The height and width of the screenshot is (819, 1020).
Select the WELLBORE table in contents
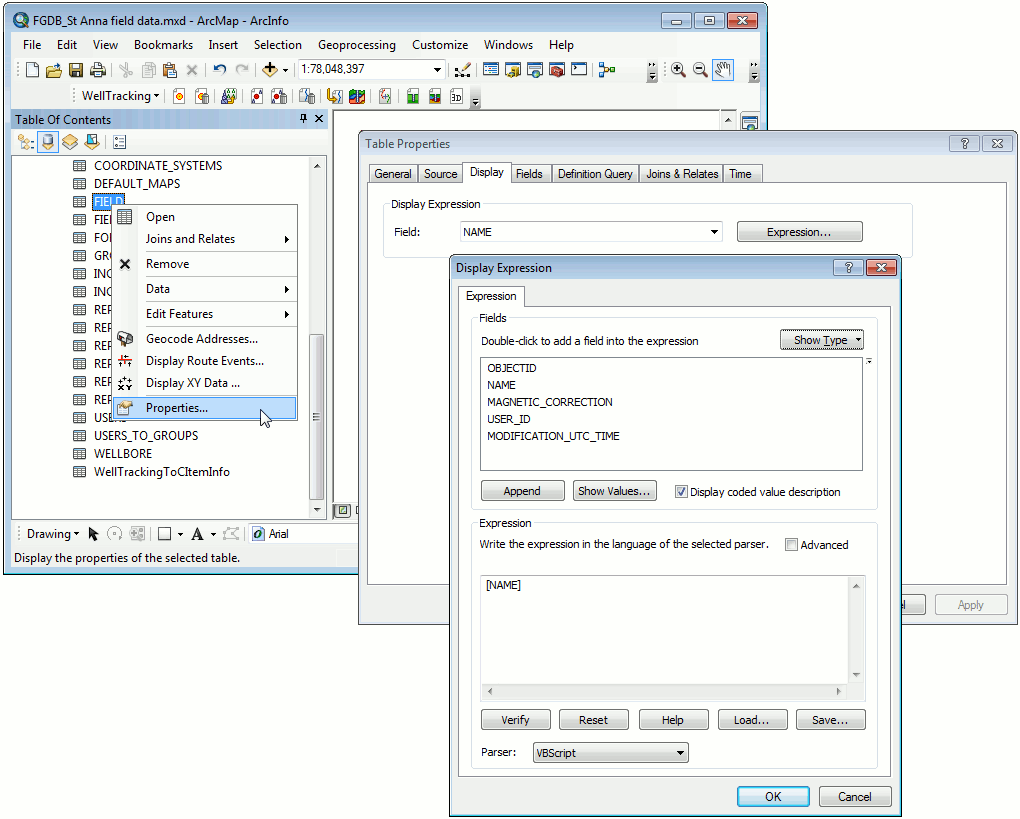pos(123,454)
